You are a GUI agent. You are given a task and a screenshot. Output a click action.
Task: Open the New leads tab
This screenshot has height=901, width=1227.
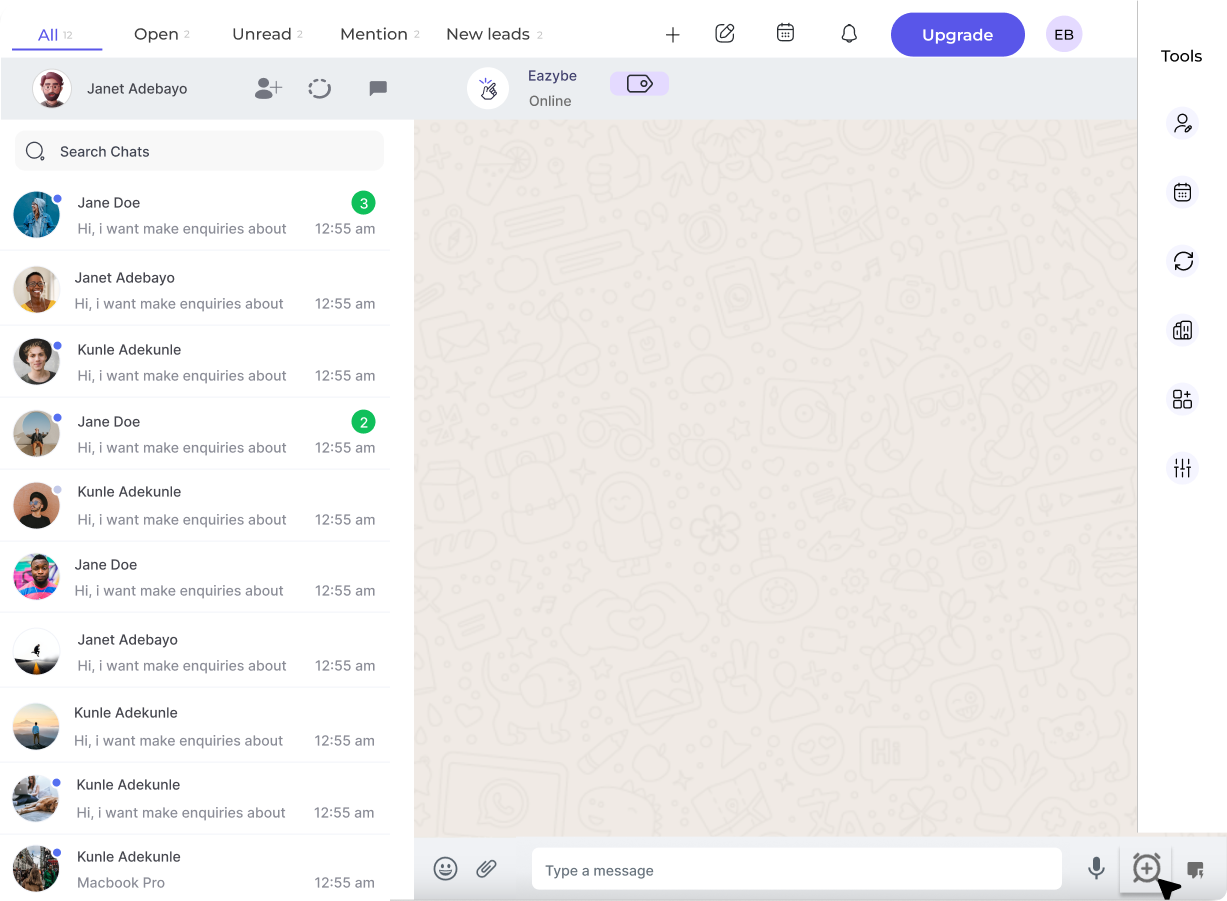click(495, 34)
